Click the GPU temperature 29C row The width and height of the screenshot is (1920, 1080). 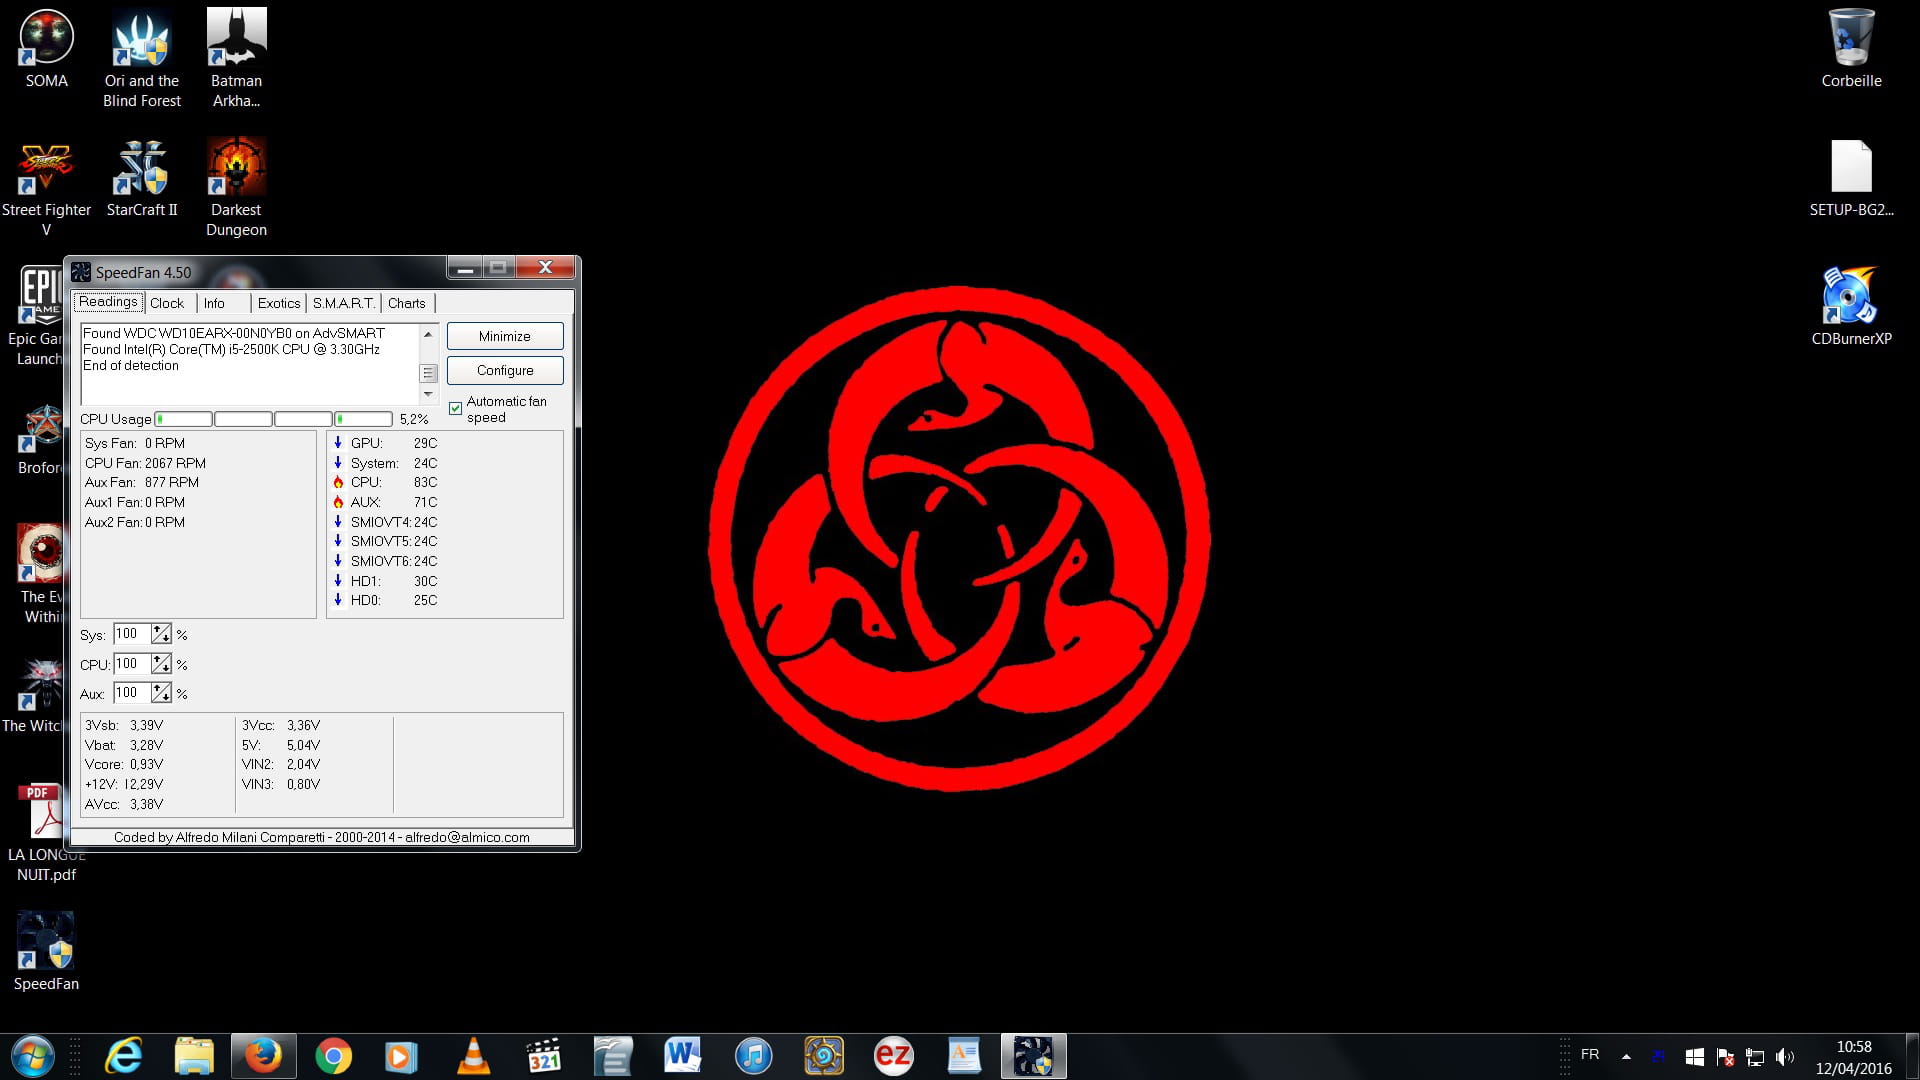(386, 443)
